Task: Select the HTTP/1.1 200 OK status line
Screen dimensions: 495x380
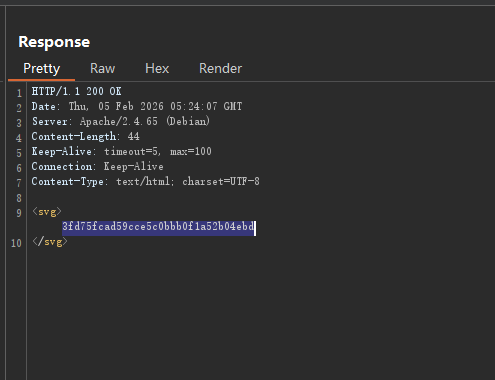Action: point(76,91)
